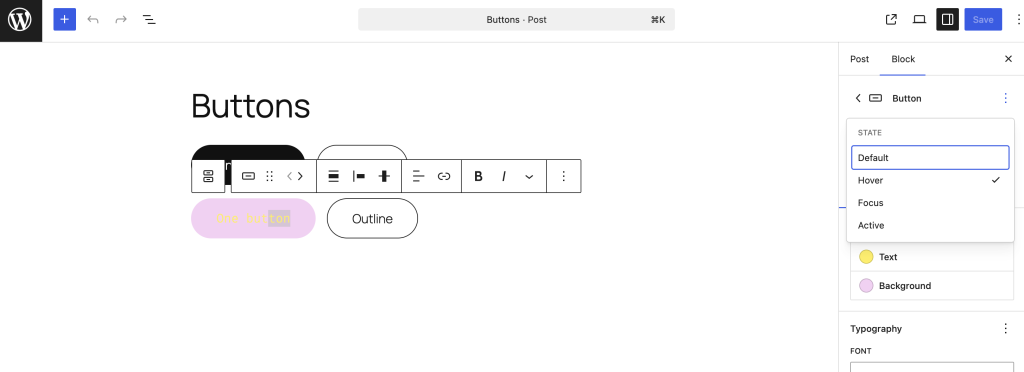Click the link icon in block toolbar
Viewport: 1024px width, 372px height.
point(444,176)
